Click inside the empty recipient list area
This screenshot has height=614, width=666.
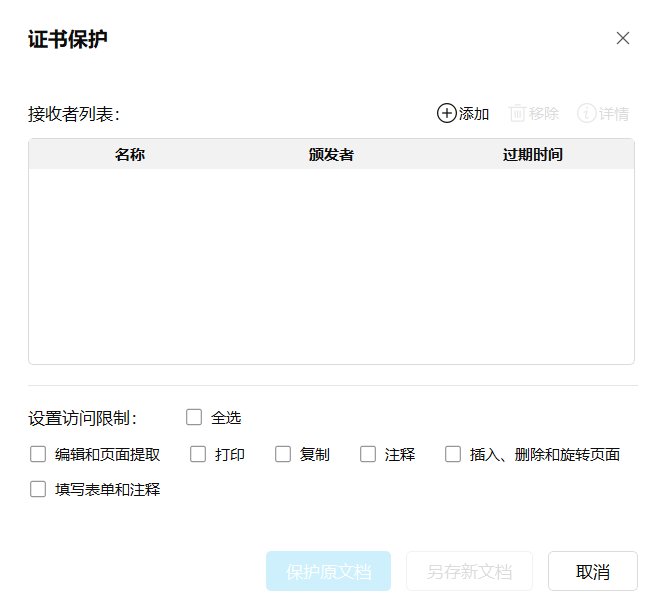pyautogui.click(x=331, y=265)
